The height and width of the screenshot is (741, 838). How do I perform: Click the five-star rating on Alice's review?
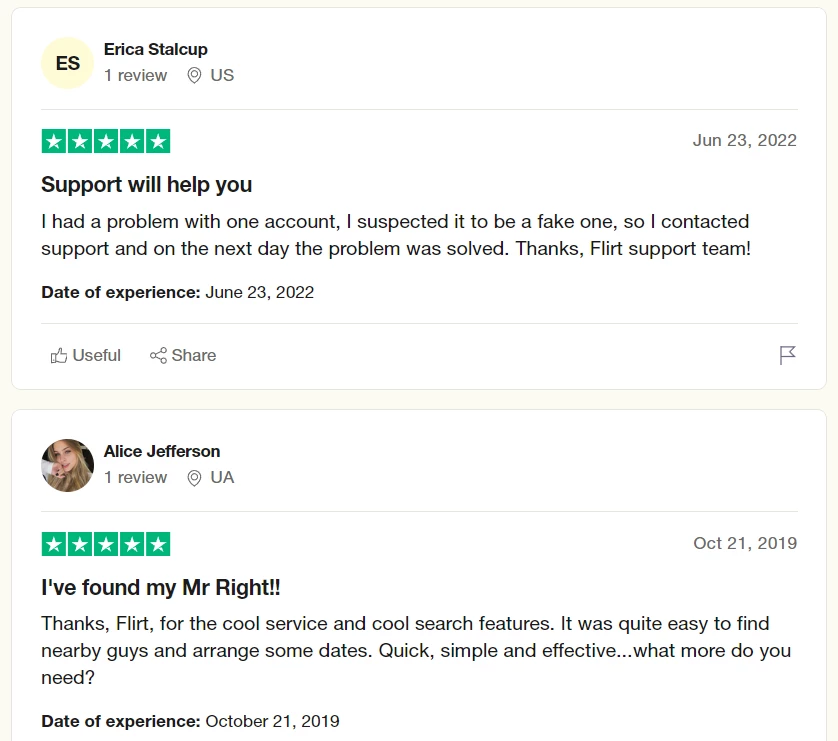(106, 544)
